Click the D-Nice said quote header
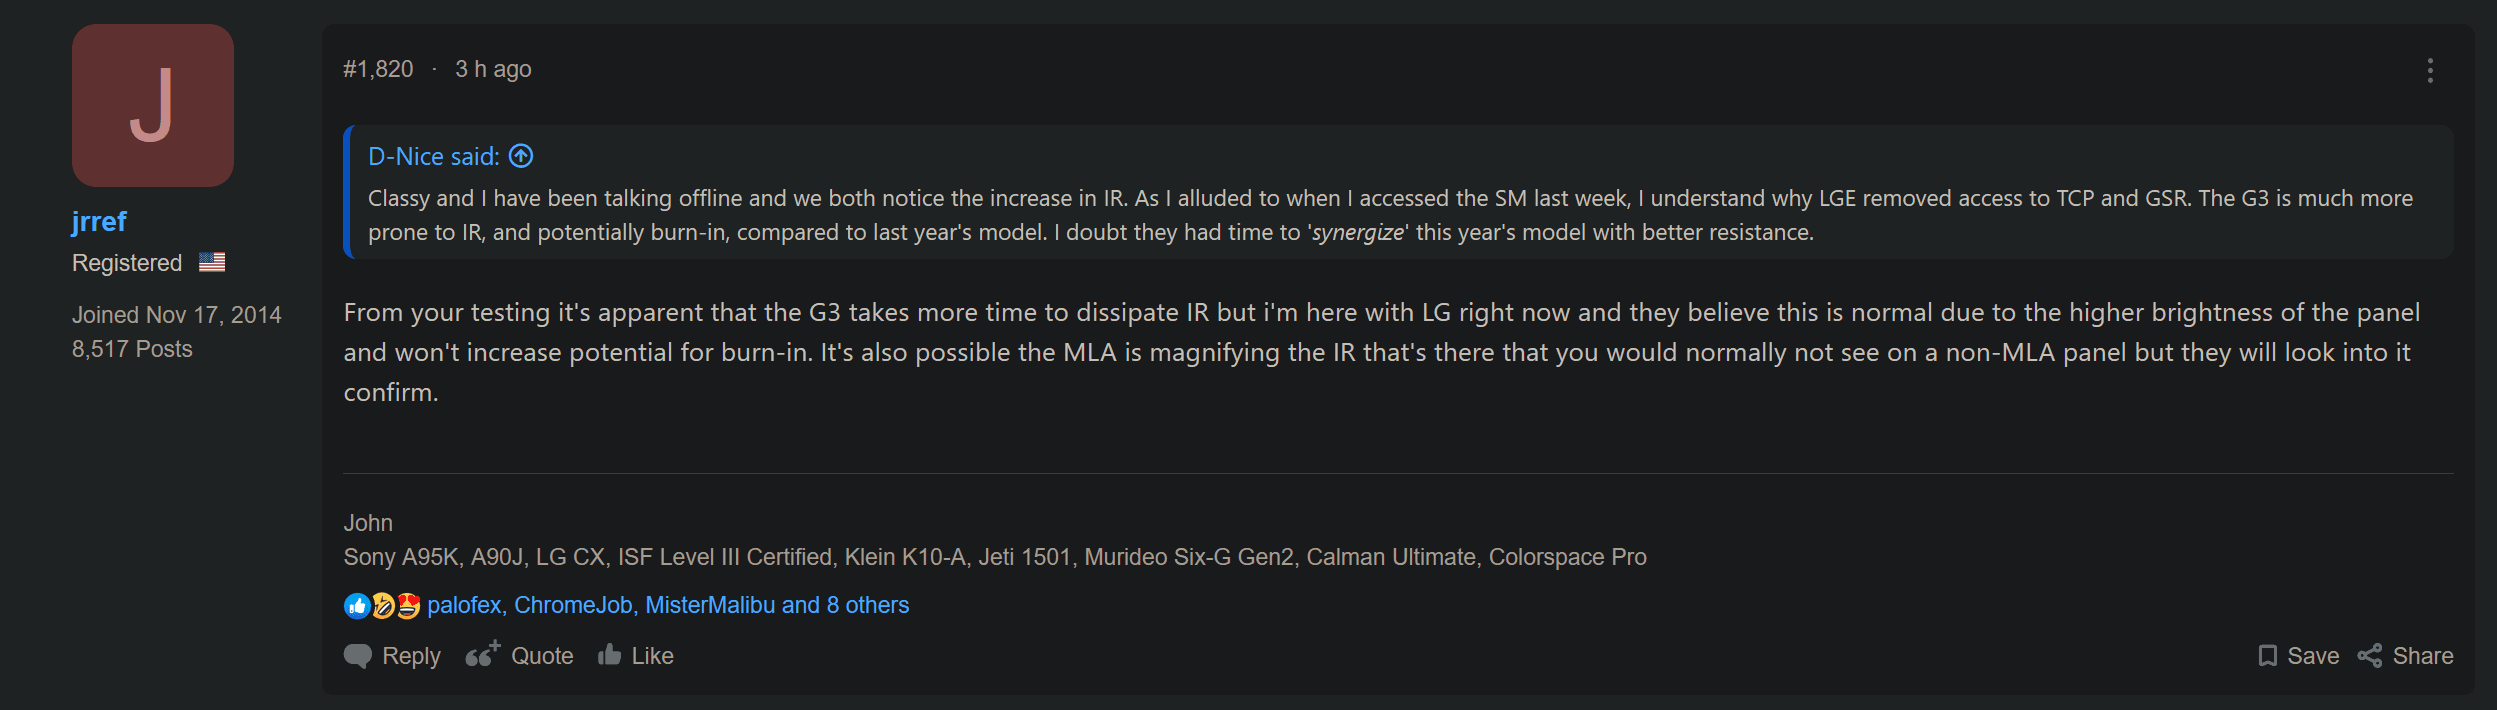 click(434, 157)
